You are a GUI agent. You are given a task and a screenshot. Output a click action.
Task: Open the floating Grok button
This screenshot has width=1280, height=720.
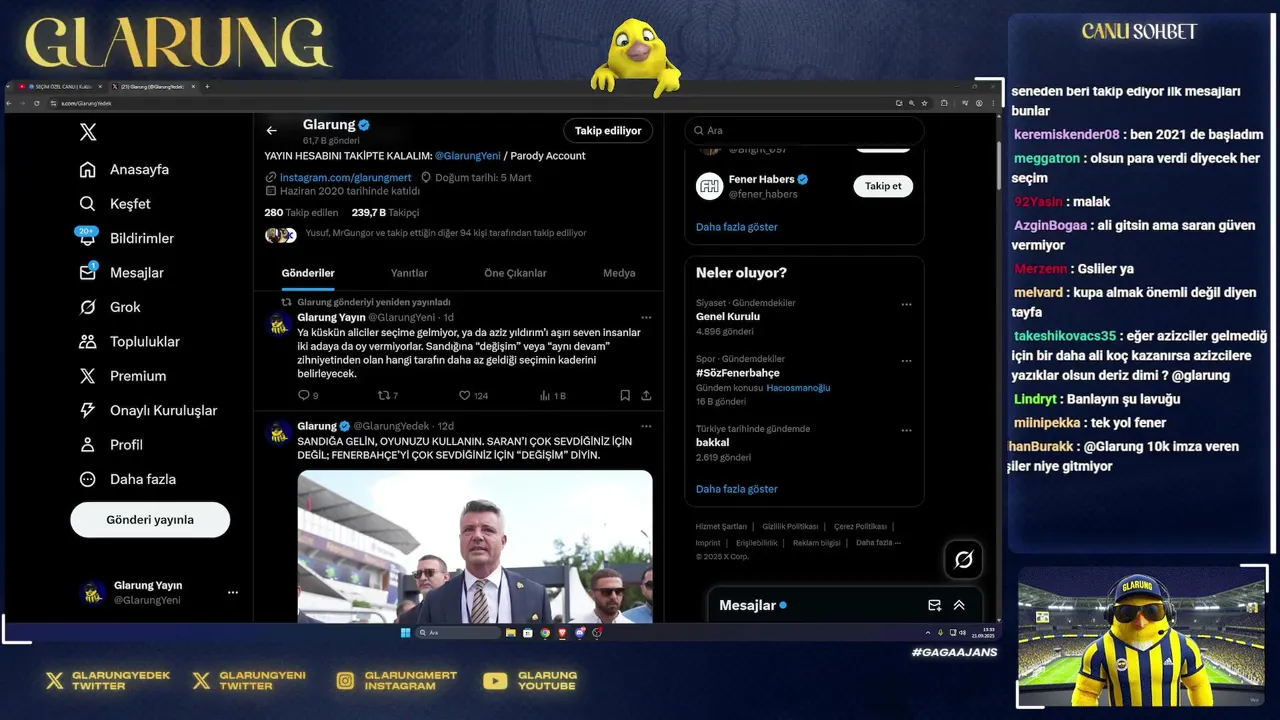click(963, 560)
